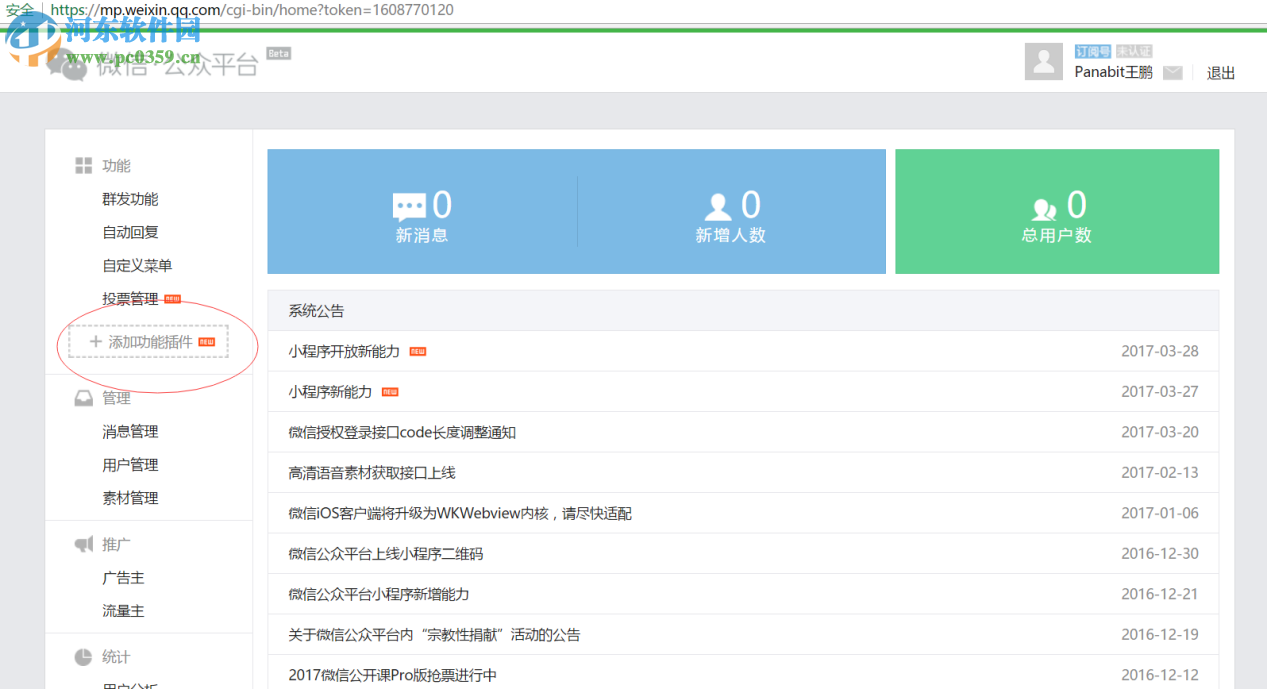Click the 未认证 status badge
1267x689 pixels.
point(1134,51)
